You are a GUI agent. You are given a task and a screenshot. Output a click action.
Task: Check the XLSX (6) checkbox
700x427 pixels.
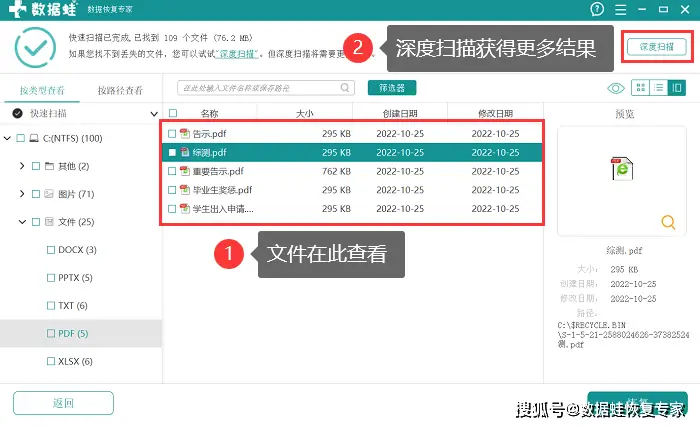click(51, 361)
